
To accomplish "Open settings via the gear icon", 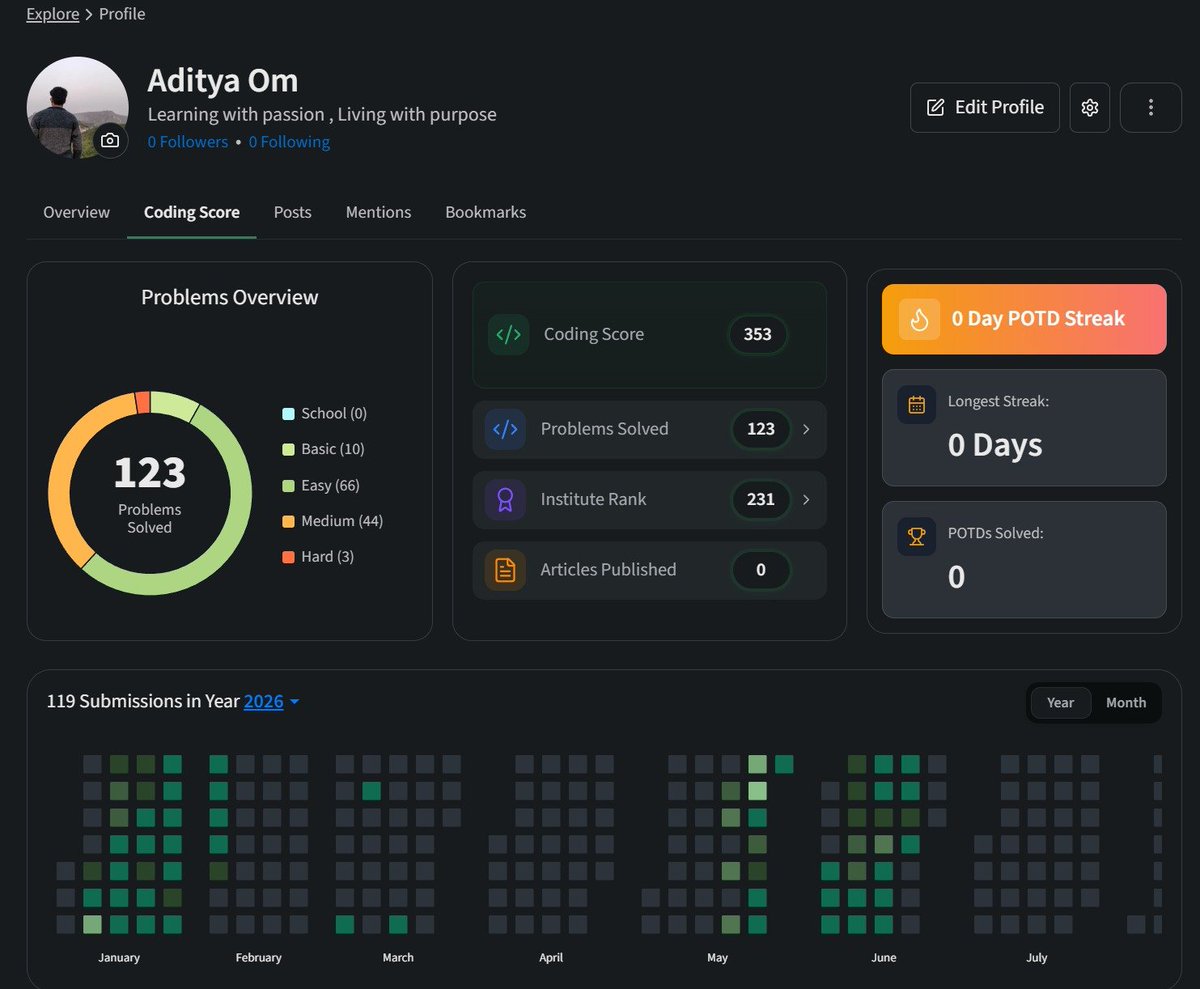I will (1090, 107).
